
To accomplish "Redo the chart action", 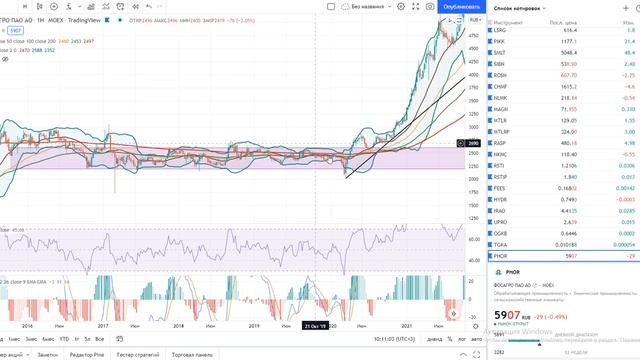I will pos(160,7).
